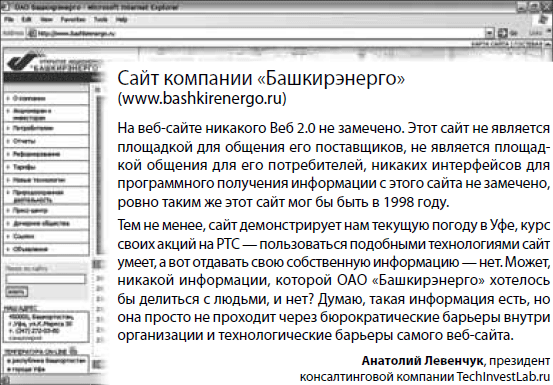
Task: Open the 'Объявления' sidebar link
Action: point(30,249)
